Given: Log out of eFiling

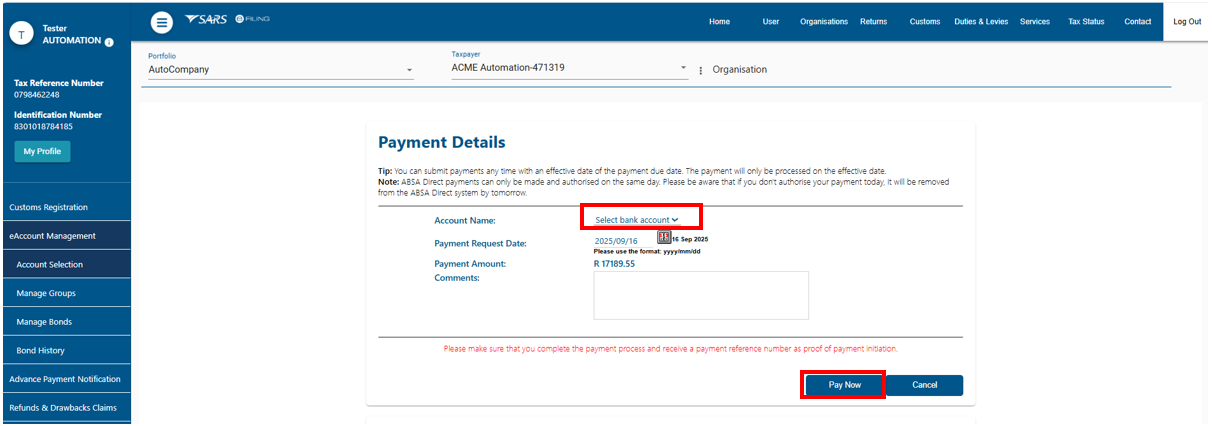Looking at the screenshot, I should (1187, 22).
